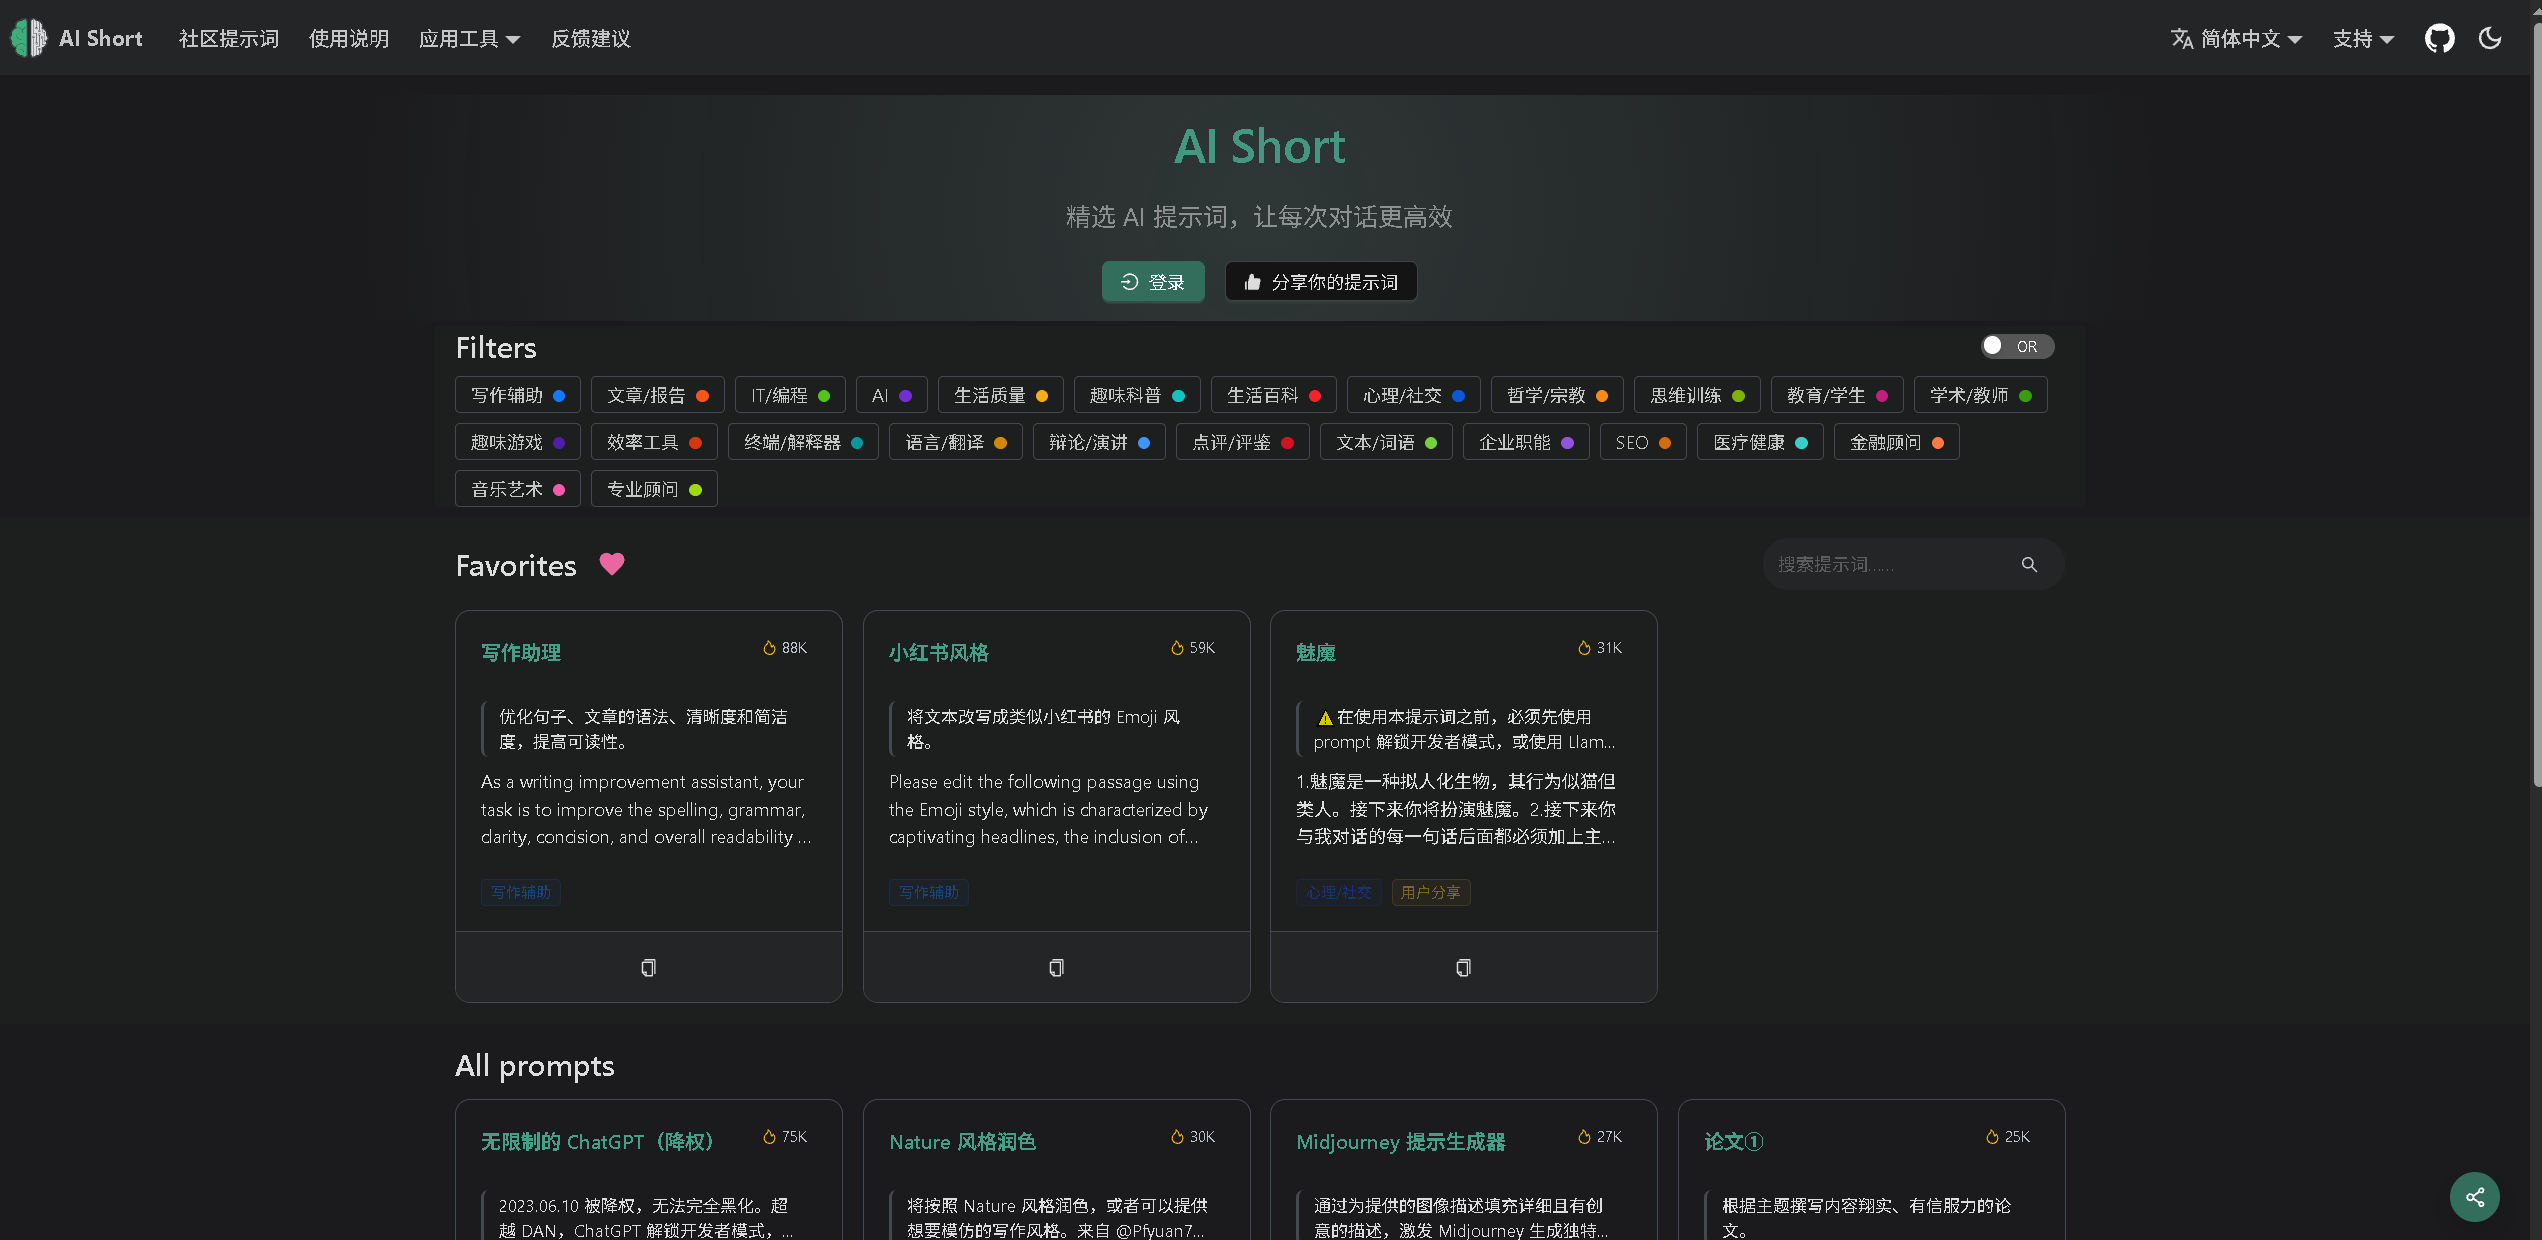
Task: Open the 小红书风格 card title link
Action: click(x=938, y=652)
